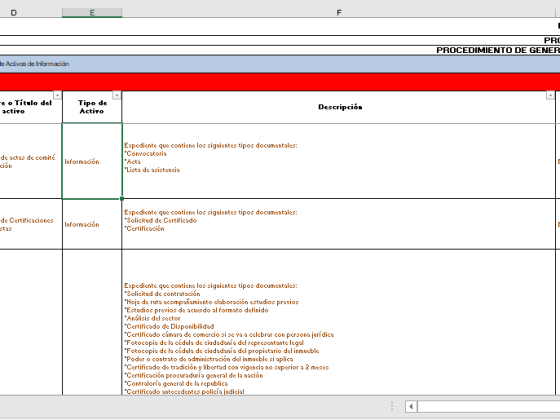Image resolution: width=560 pixels, height=420 pixels.
Task: Select the Tipo de Activo header cell
Action: [x=92, y=107]
